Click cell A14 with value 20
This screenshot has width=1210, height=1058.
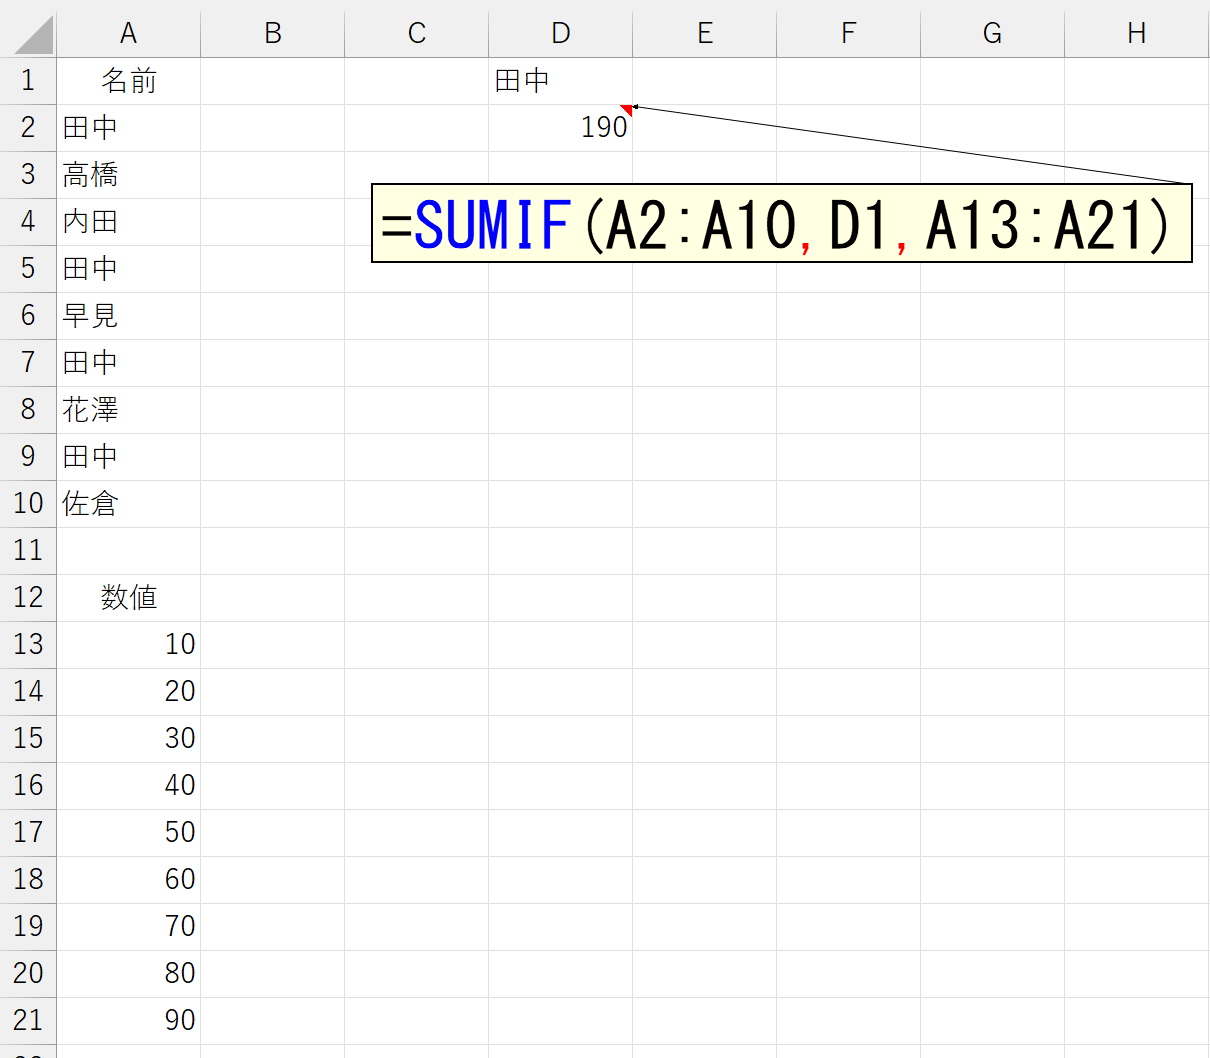[128, 692]
